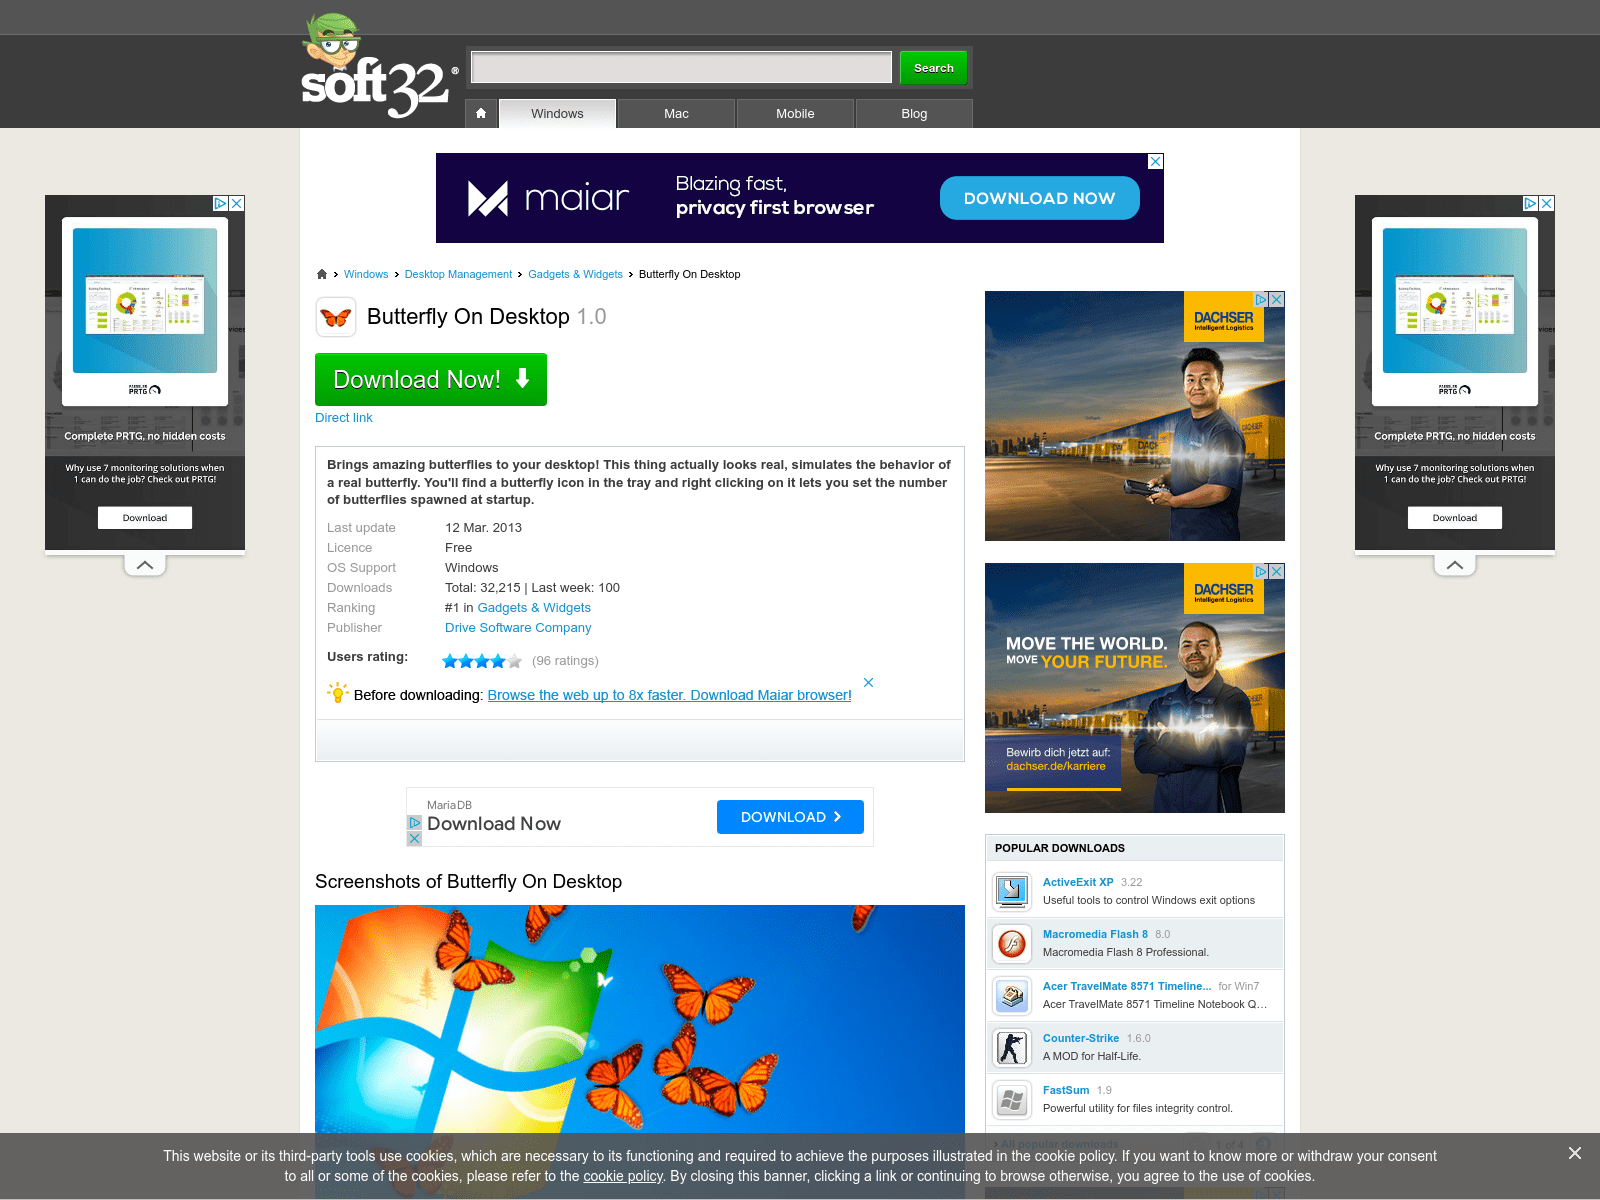Go to Windows breadcrumb link
This screenshot has height=1200, width=1600.
tap(366, 274)
